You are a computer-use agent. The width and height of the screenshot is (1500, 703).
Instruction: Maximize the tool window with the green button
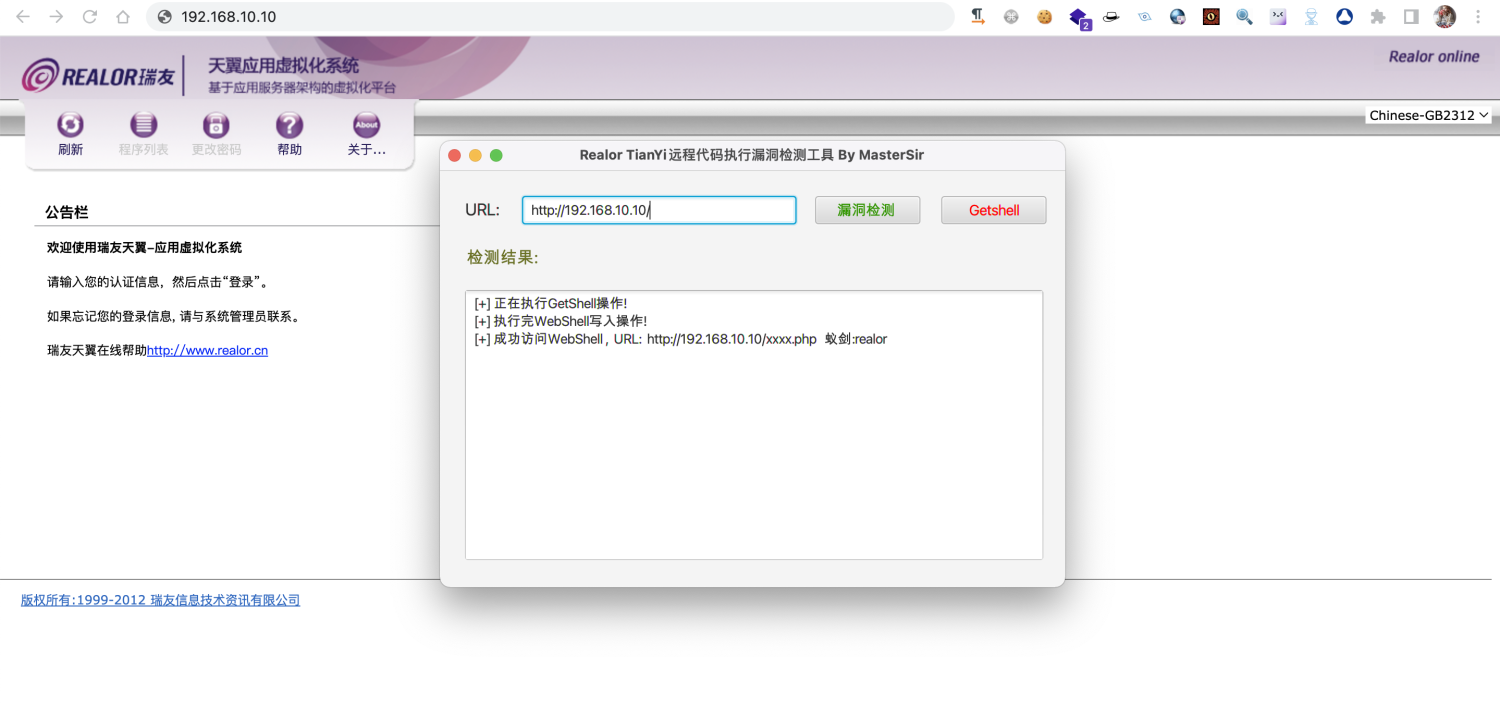point(496,155)
